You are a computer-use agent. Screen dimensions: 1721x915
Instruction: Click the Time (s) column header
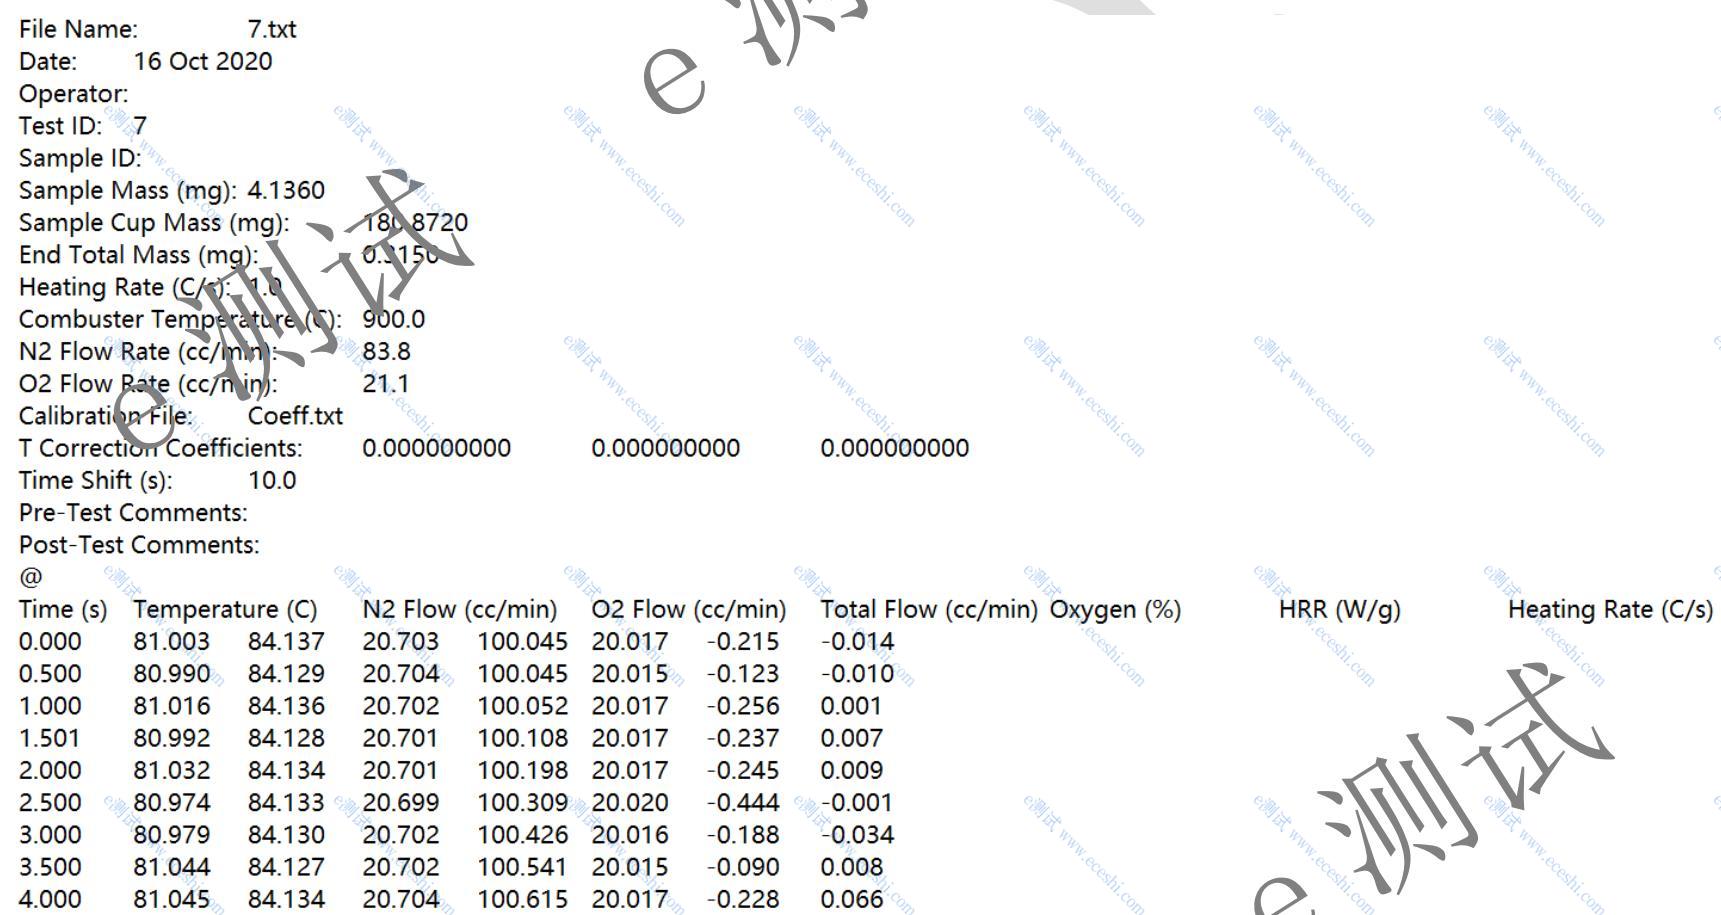click(x=63, y=610)
